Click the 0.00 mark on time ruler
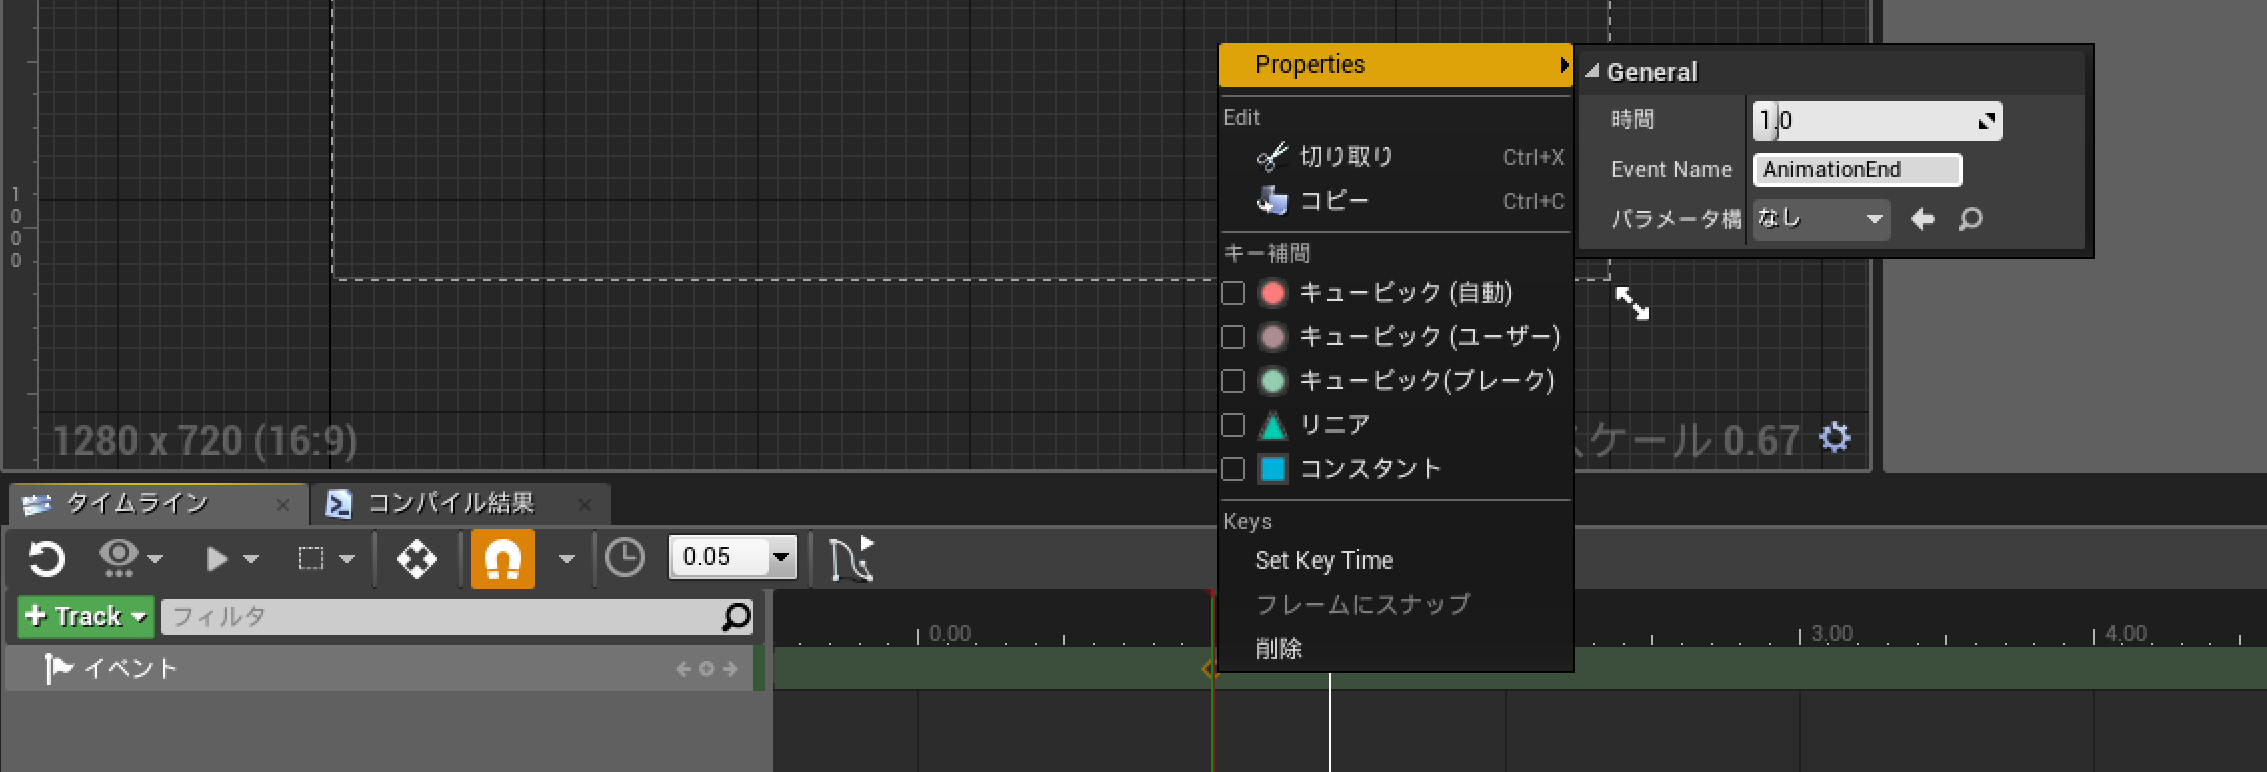The height and width of the screenshot is (772, 2267). [950, 633]
